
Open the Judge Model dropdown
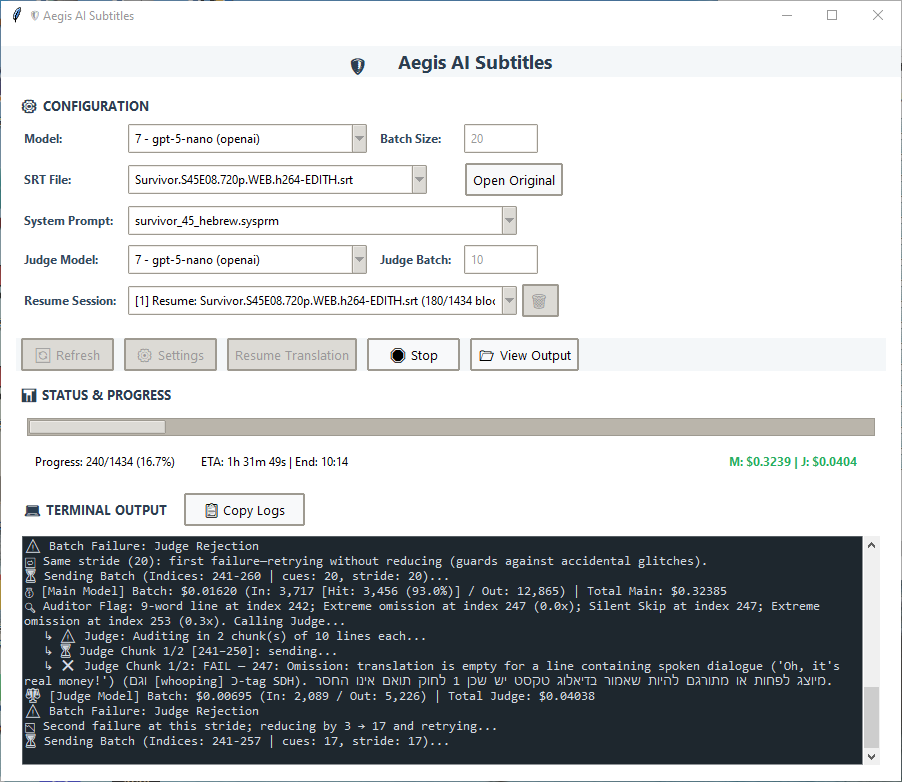click(360, 260)
